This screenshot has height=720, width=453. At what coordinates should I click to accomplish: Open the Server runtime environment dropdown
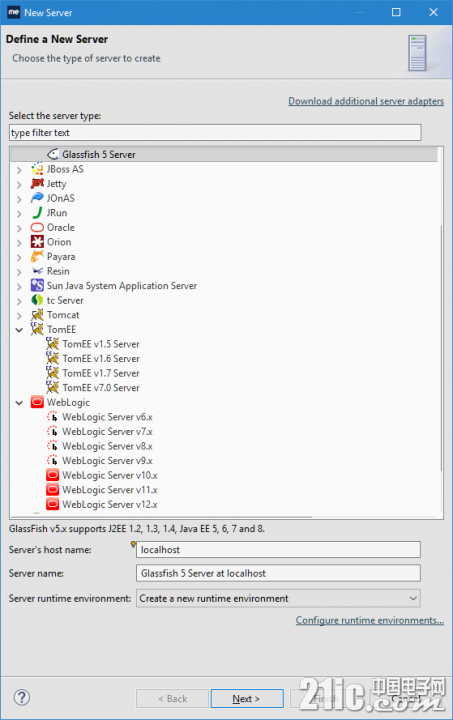[278, 598]
